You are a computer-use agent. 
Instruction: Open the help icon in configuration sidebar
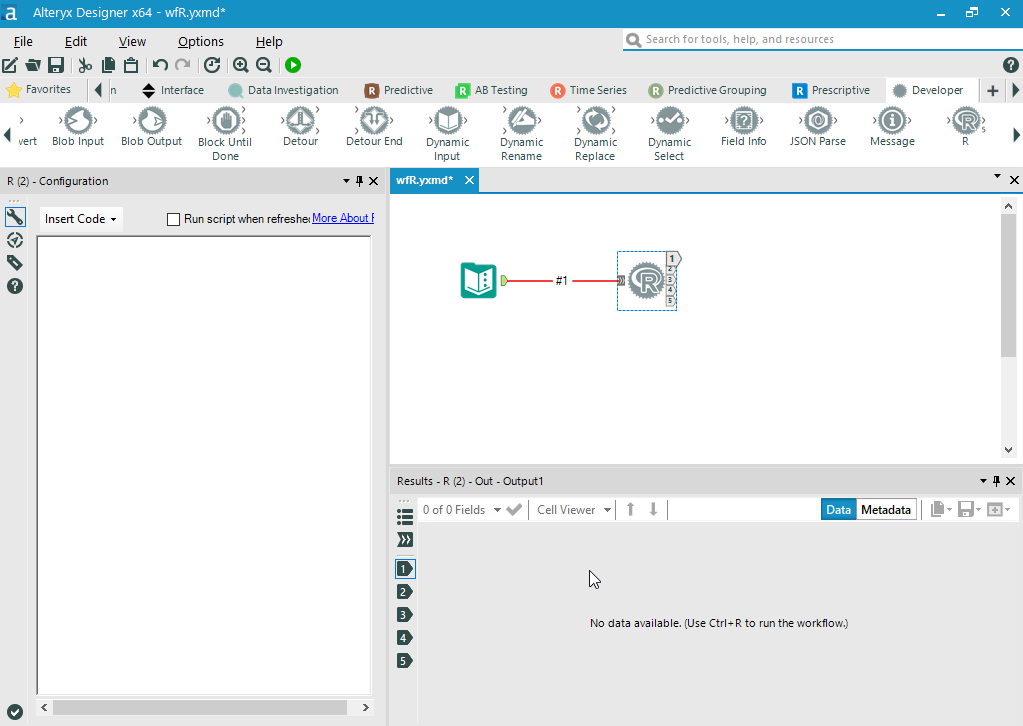coord(15,286)
